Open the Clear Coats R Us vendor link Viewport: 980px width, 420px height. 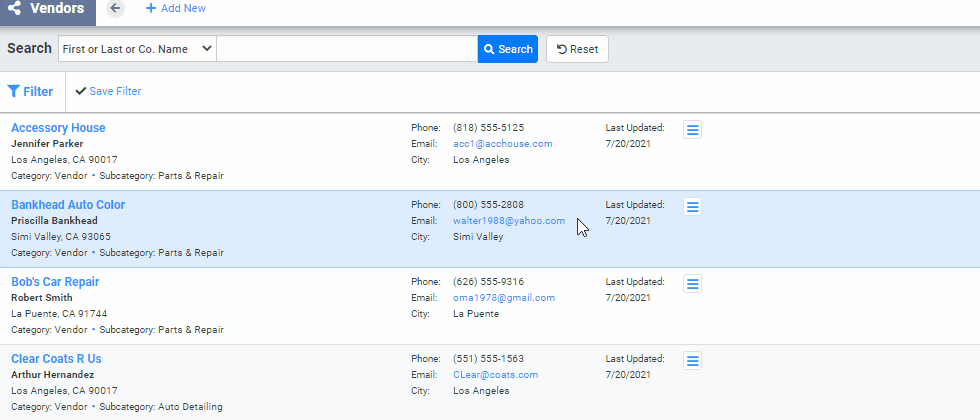click(x=56, y=359)
